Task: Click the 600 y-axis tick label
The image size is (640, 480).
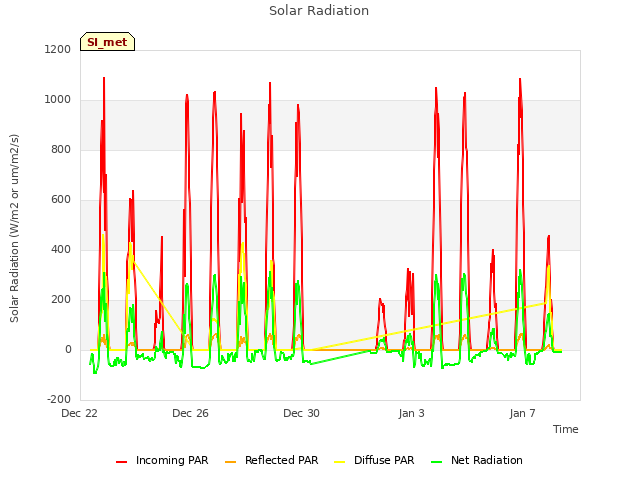Action: 61,200
